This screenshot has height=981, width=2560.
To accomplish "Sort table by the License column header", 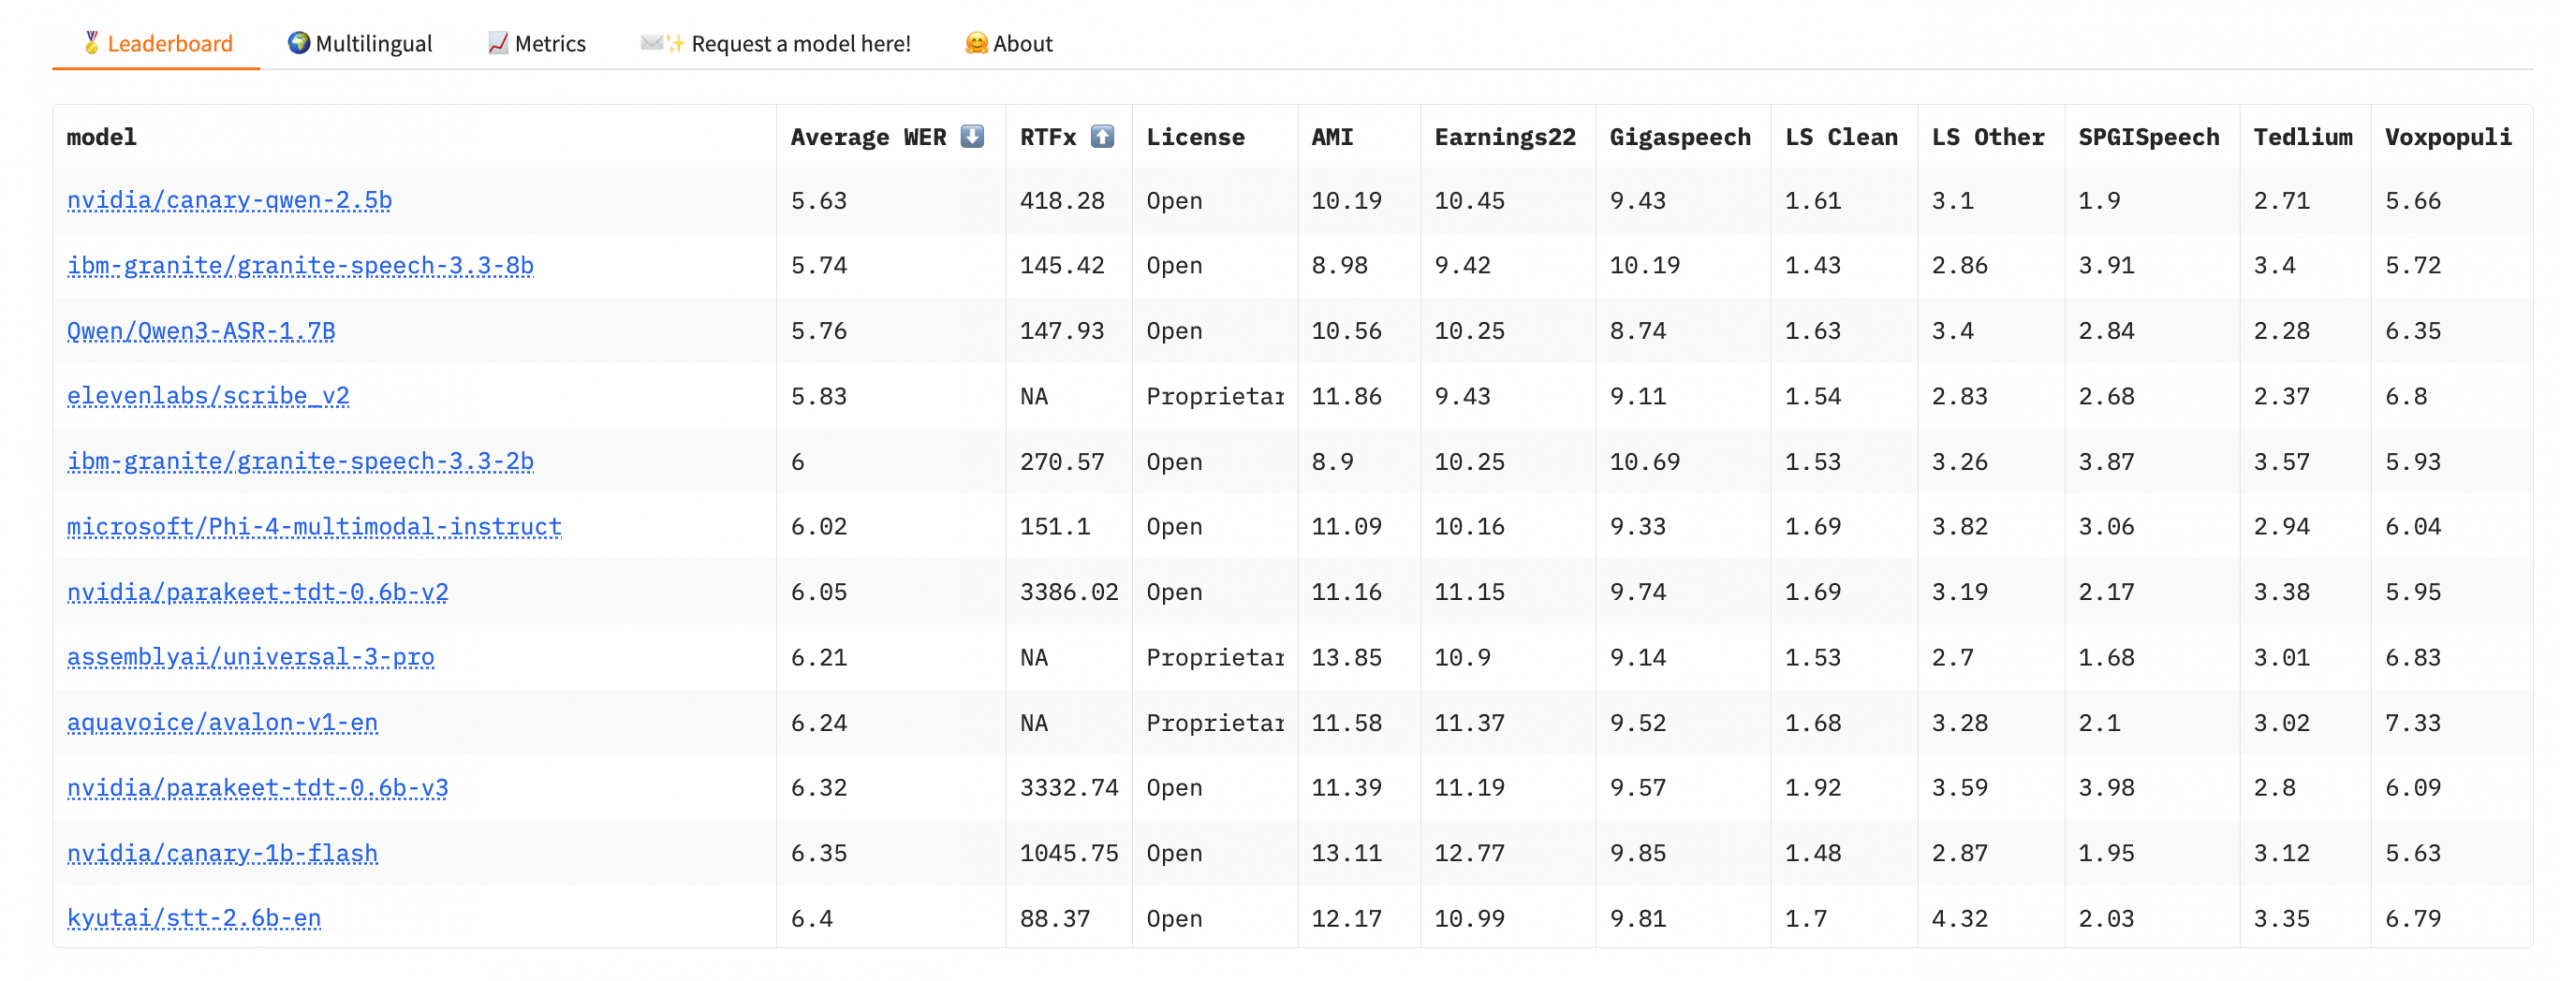I will pyautogui.click(x=1195, y=137).
